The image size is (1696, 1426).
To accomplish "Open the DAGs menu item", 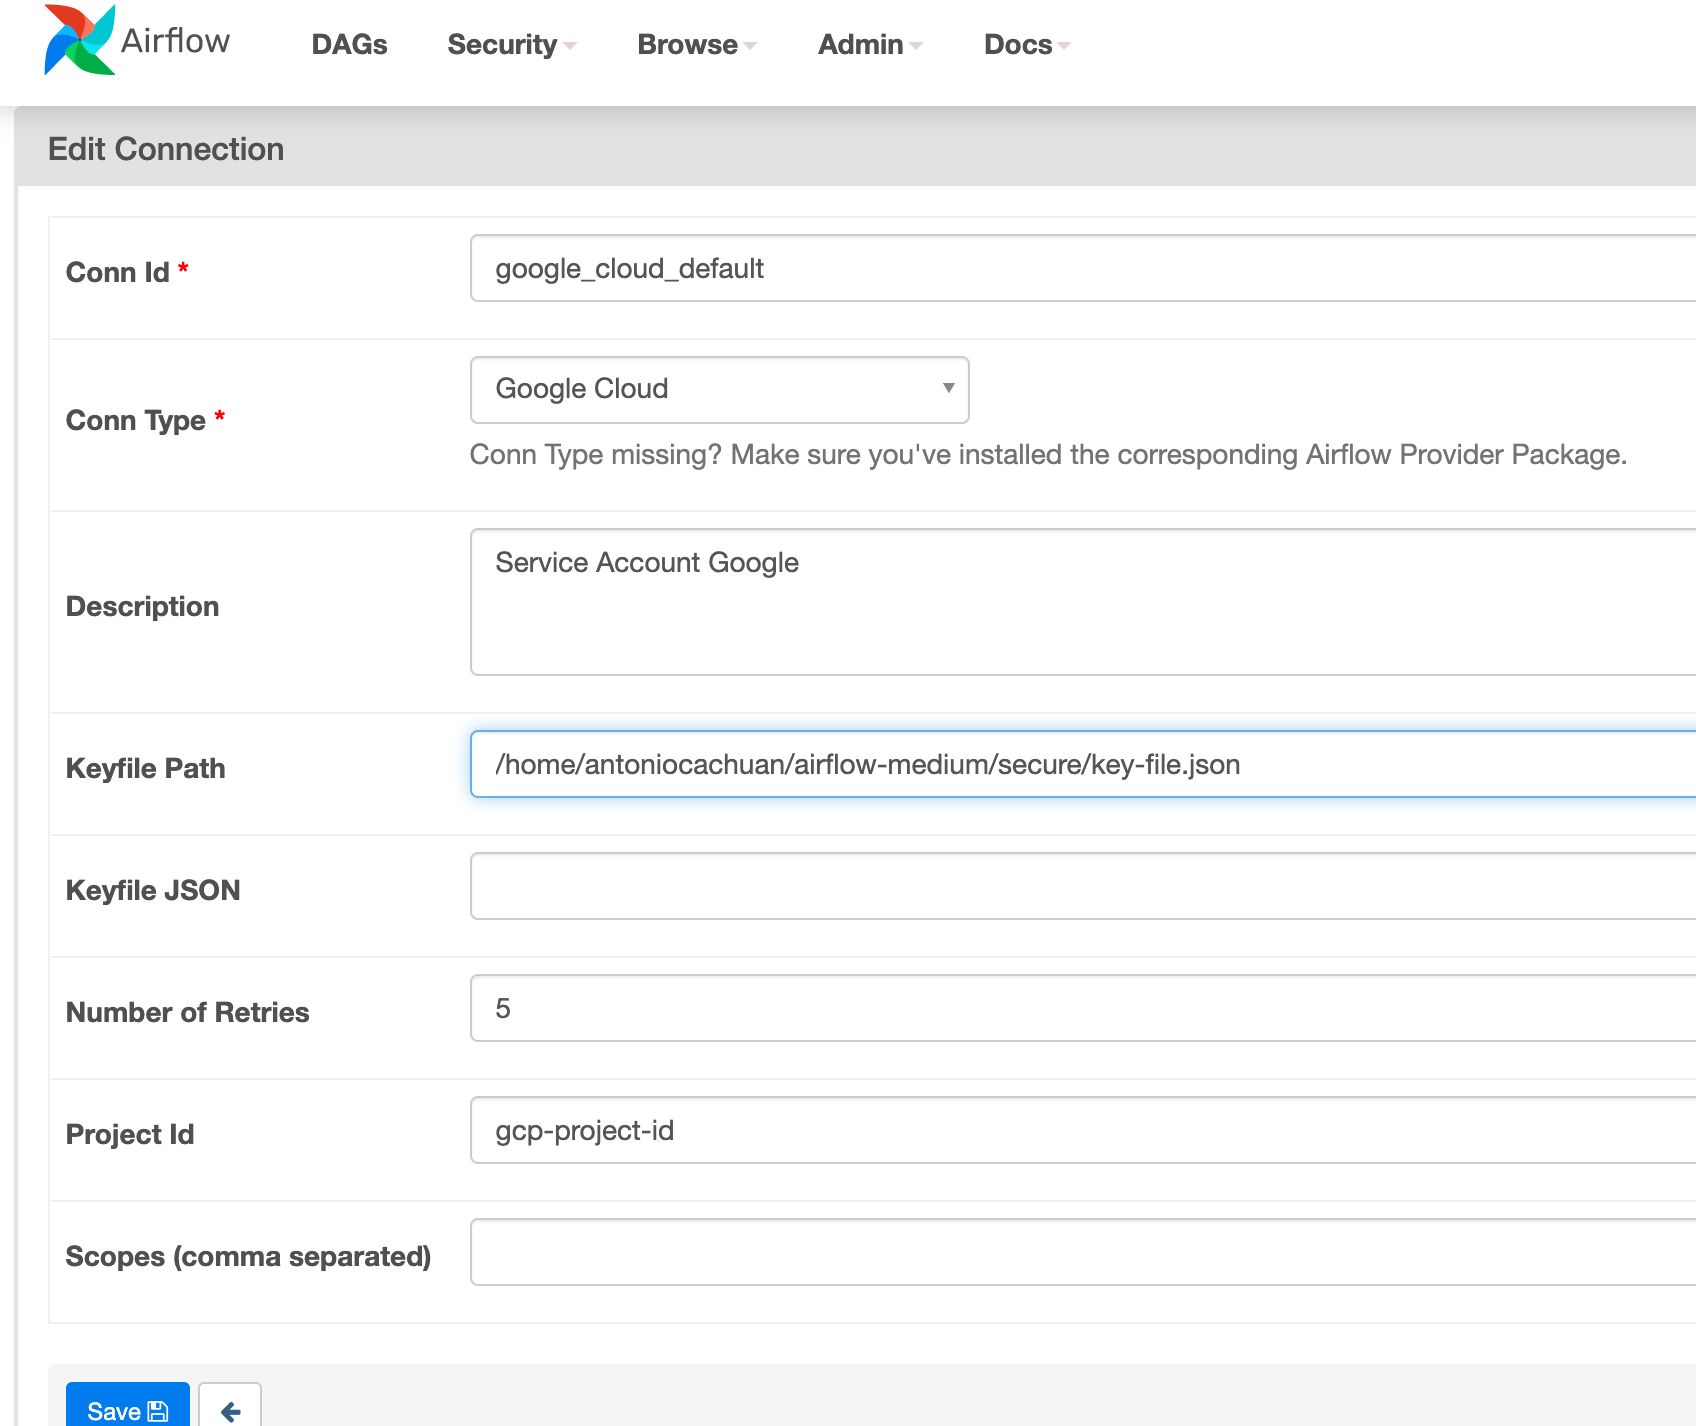I will pyautogui.click(x=349, y=45).
